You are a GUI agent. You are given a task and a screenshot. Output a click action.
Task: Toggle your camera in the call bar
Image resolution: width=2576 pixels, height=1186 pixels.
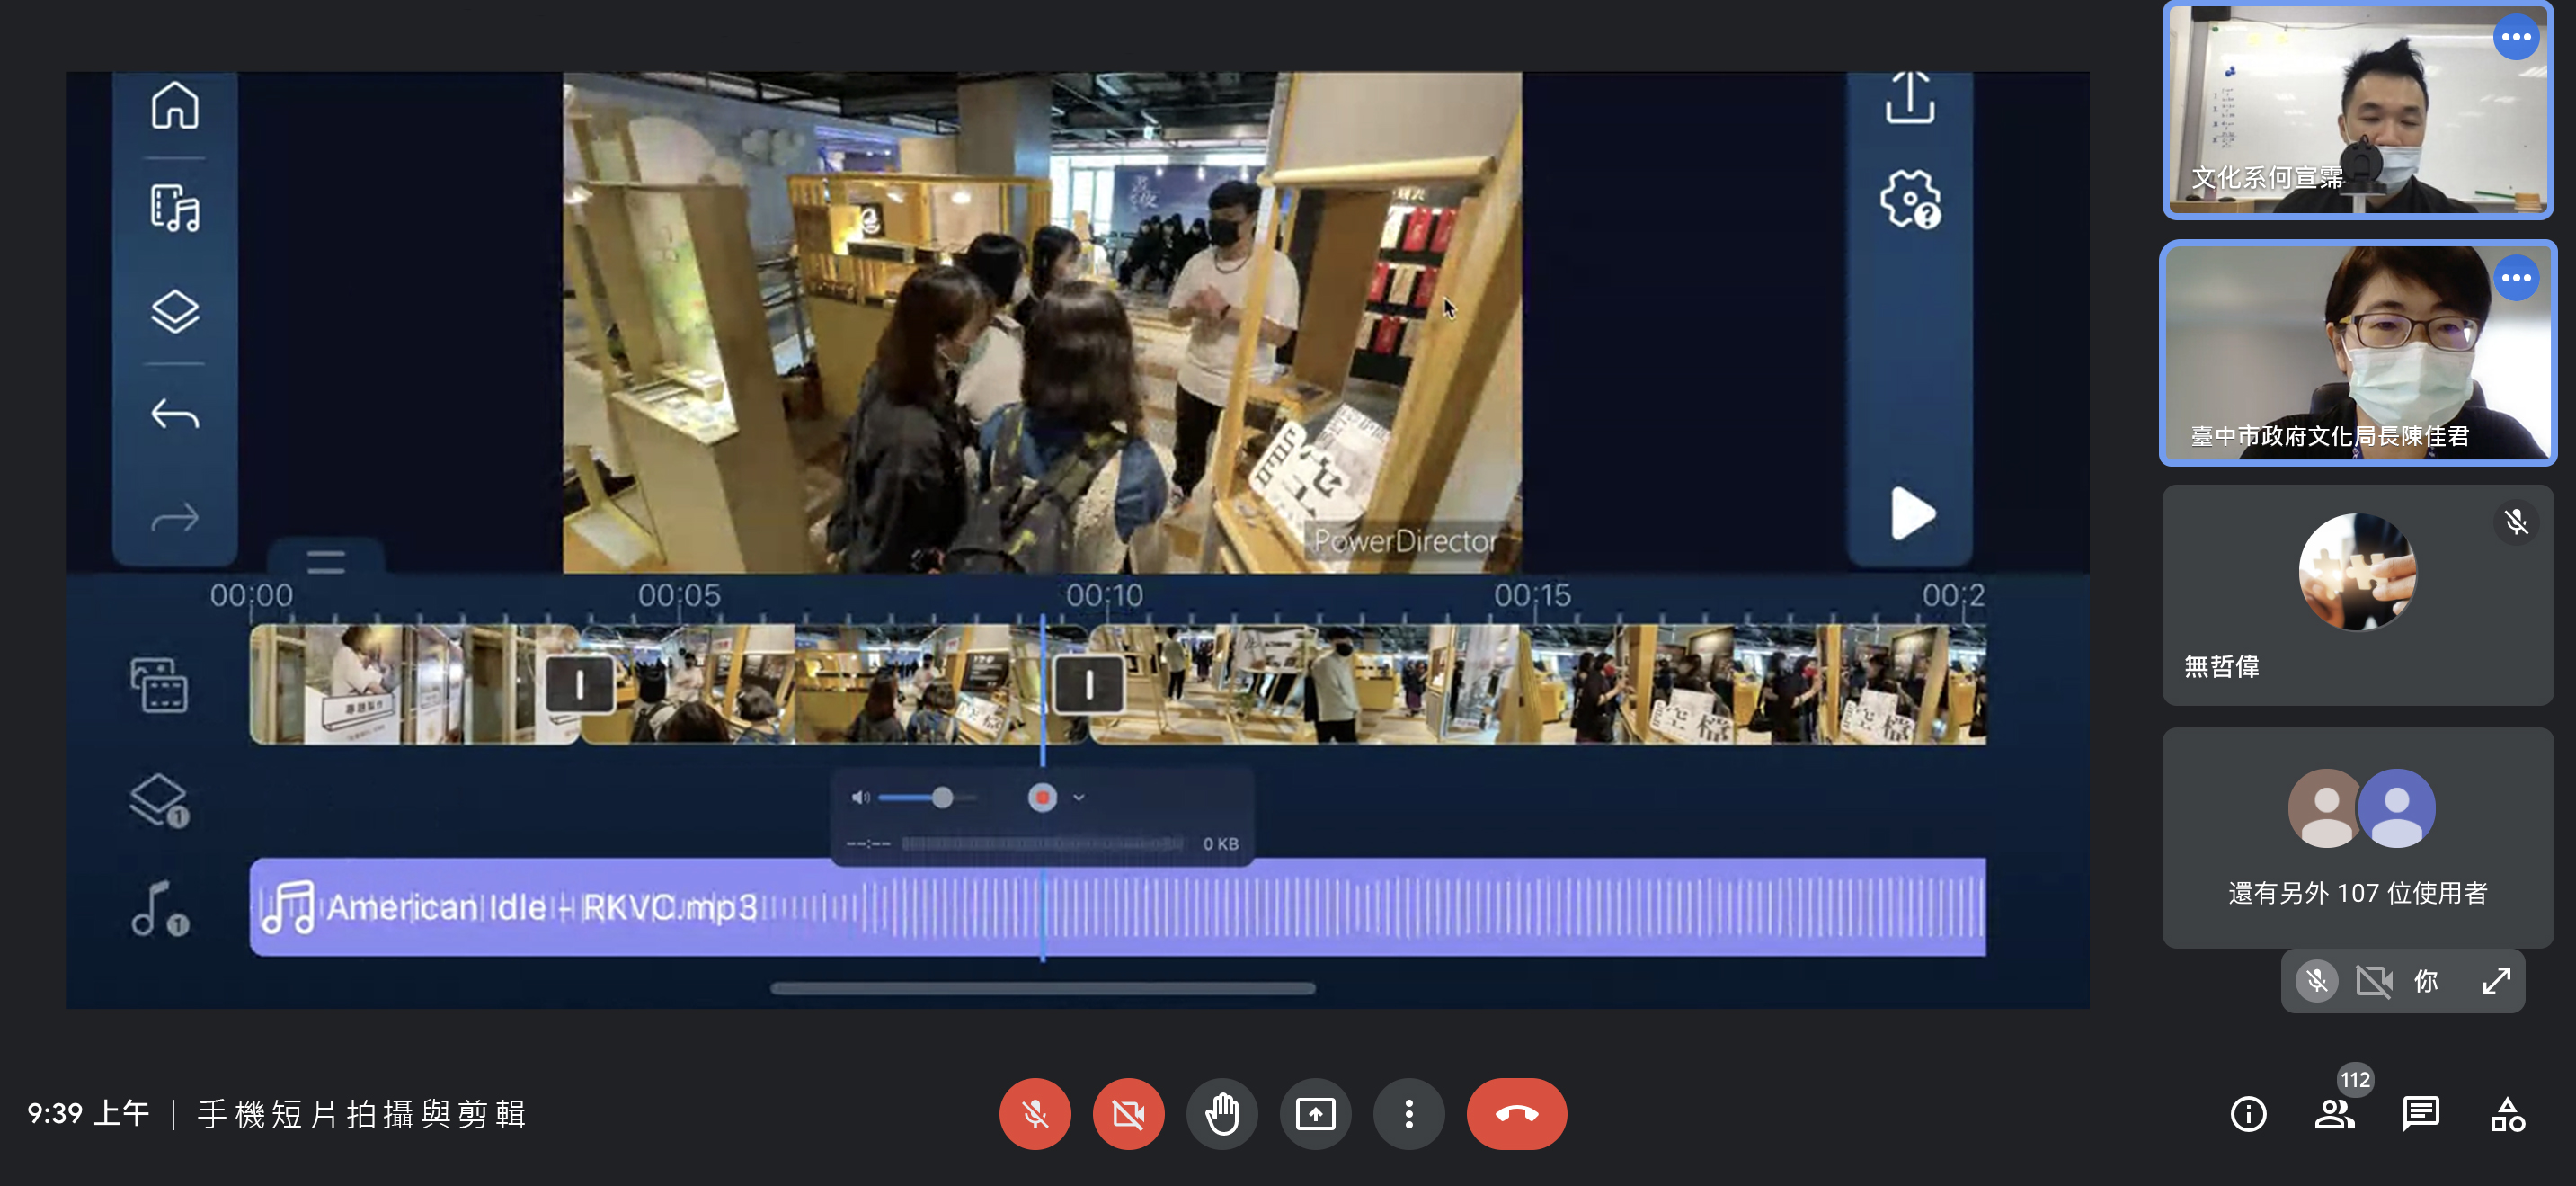(1128, 1113)
